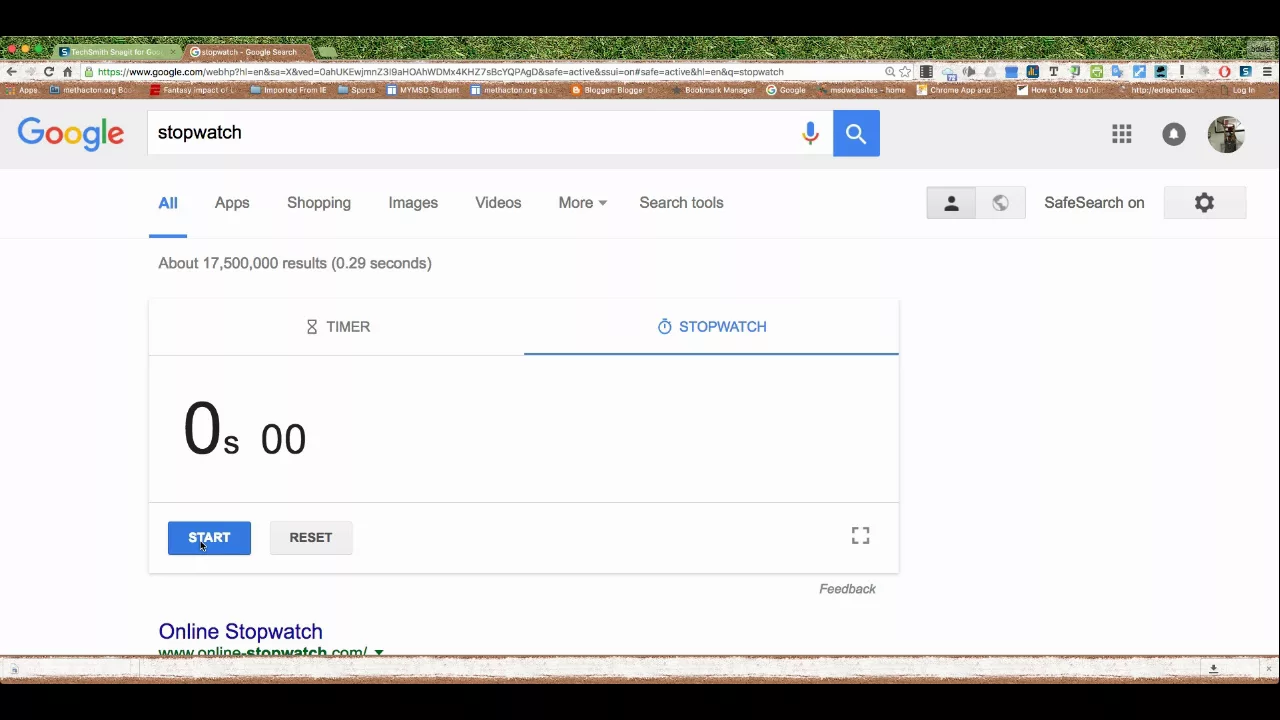Toggle private results person icon

click(x=951, y=203)
